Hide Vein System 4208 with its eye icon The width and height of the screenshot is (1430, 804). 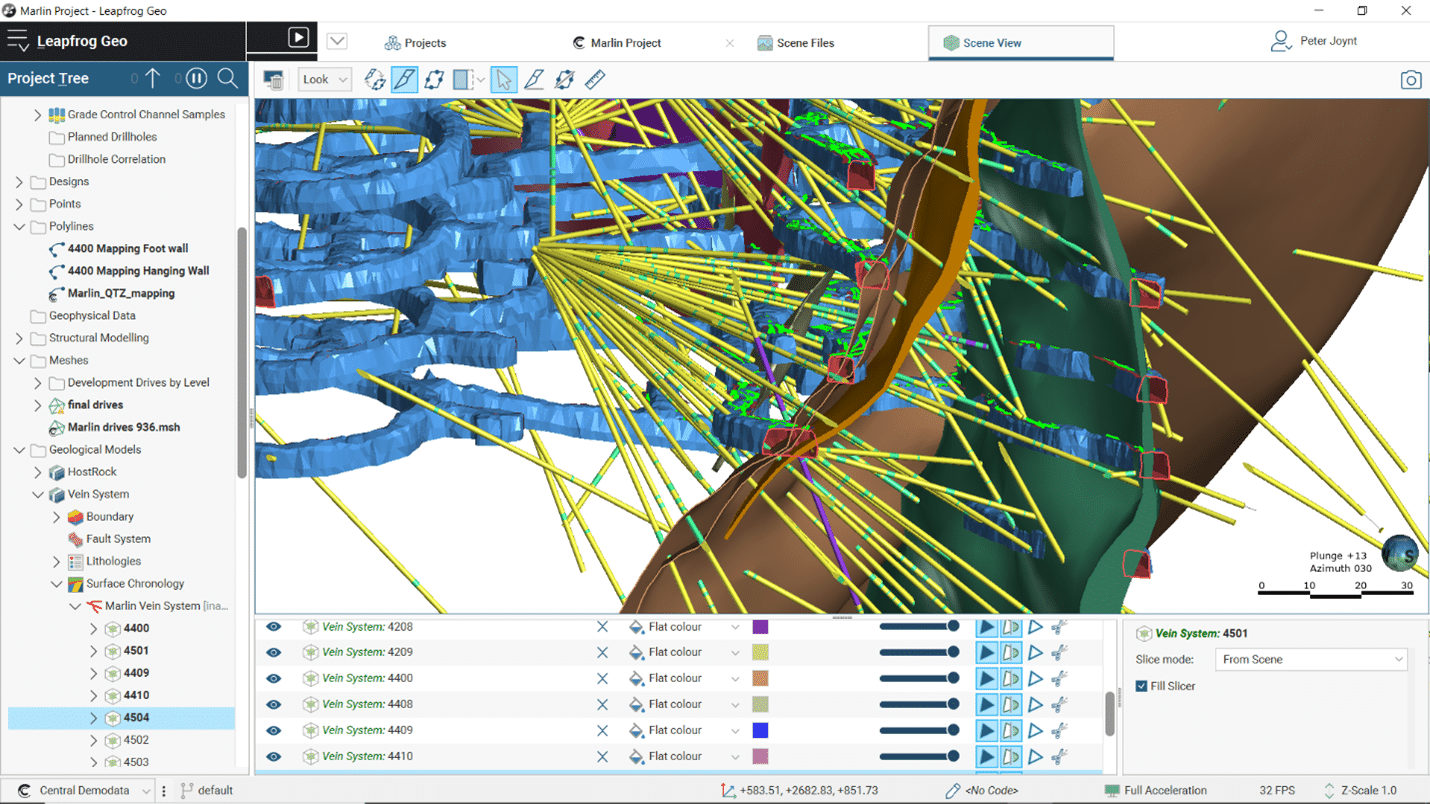tap(273, 627)
